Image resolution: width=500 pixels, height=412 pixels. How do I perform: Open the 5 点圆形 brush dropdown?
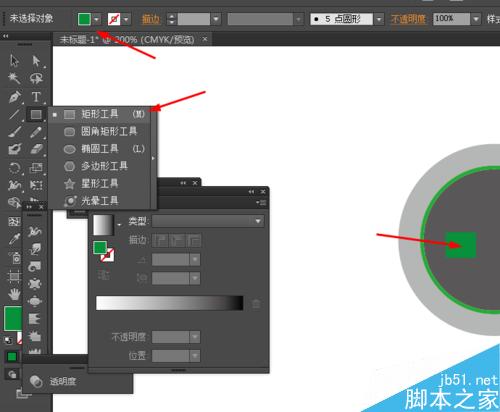click(x=379, y=19)
